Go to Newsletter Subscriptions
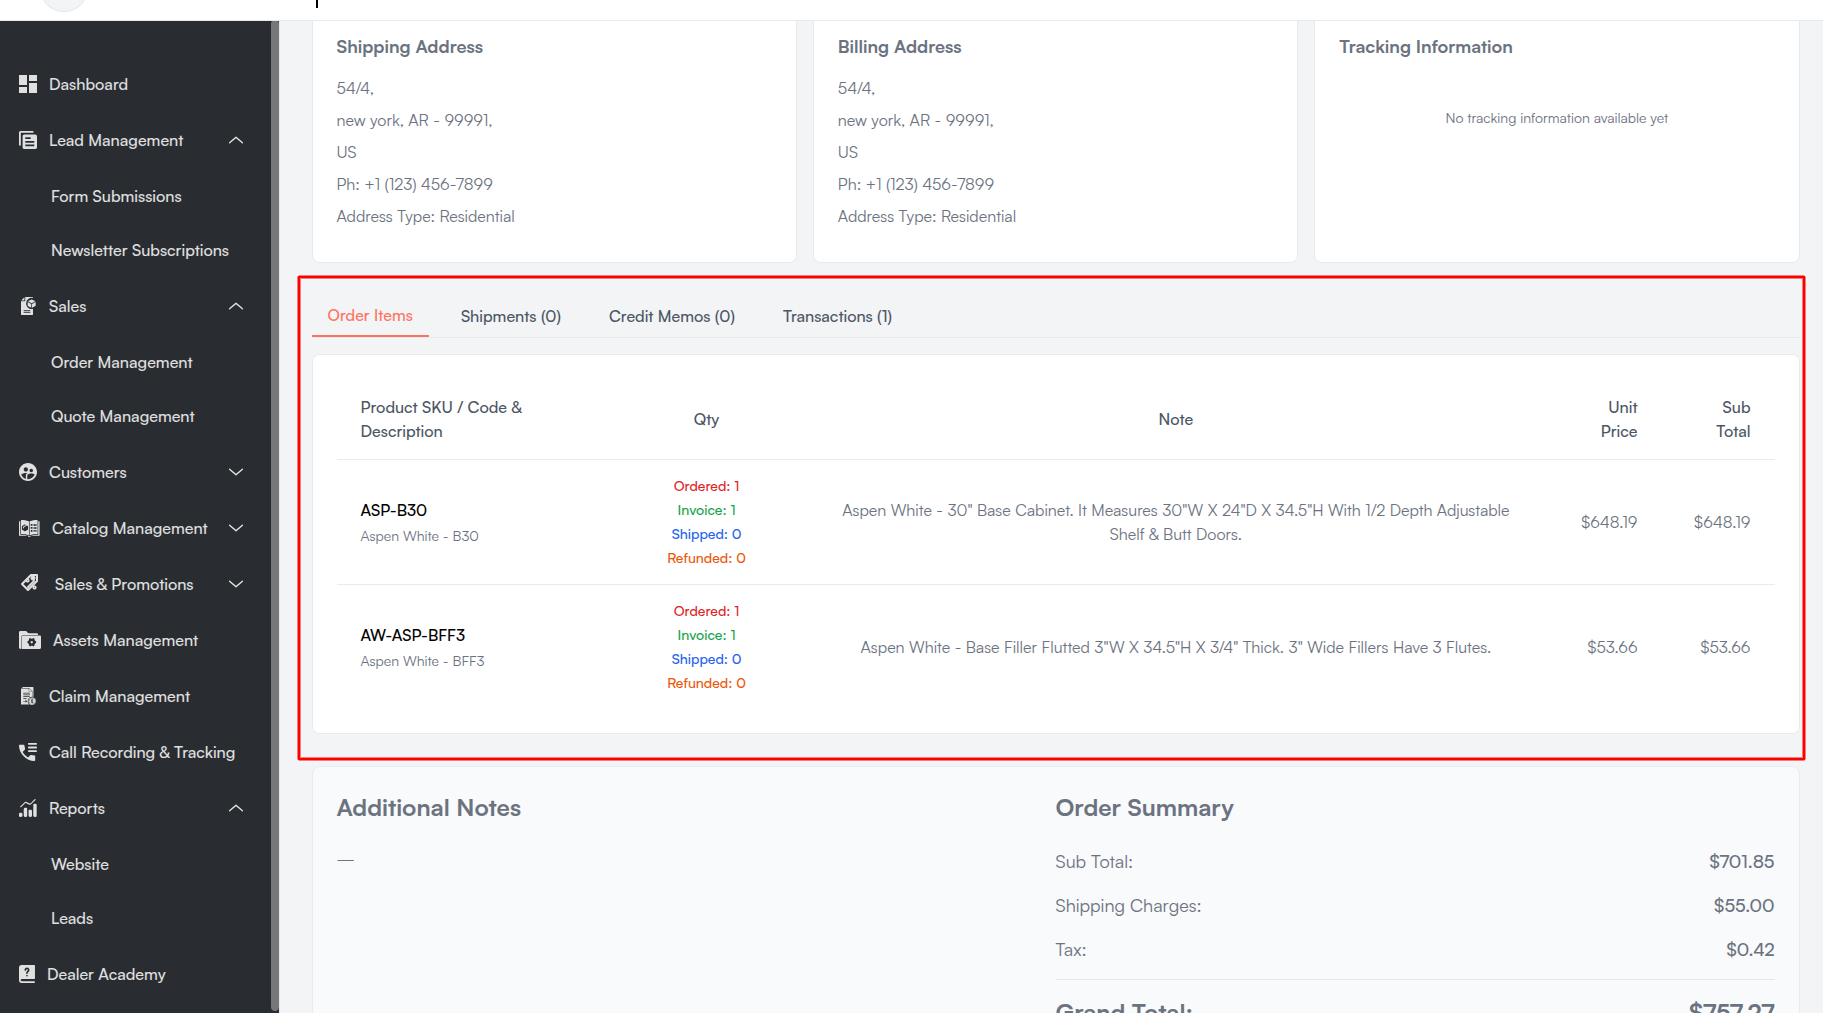The height and width of the screenshot is (1013, 1823). (x=140, y=250)
